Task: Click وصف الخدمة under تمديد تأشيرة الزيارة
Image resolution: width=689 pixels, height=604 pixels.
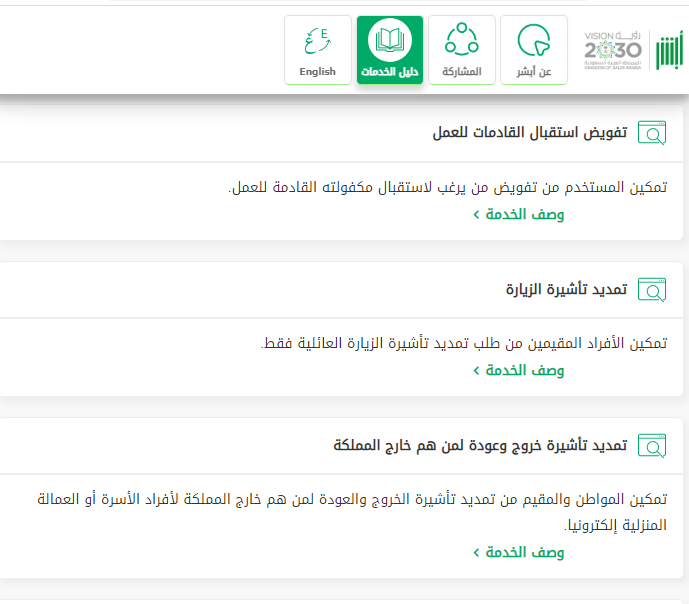Action: click(x=524, y=370)
